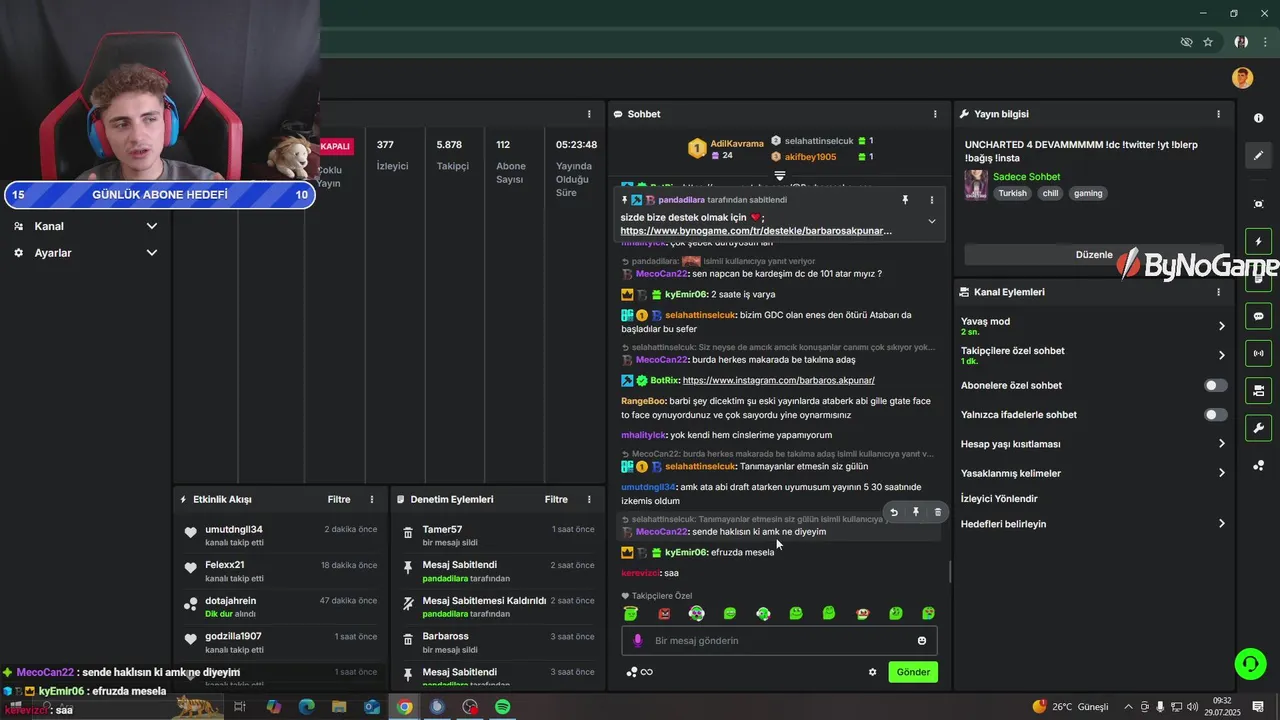Click username selahattinselcuk in Tanımayanlar message
Screen dimensions: 1280x720
(700, 466)
